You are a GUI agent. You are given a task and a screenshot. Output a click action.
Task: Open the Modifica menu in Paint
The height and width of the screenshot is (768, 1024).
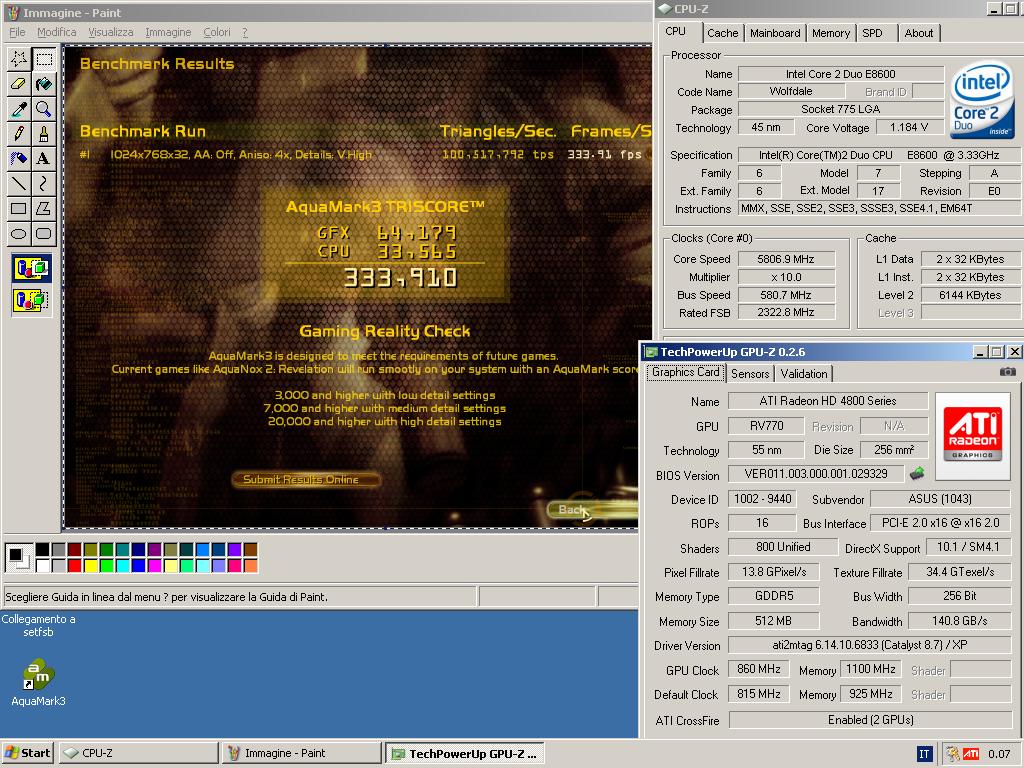(57, 32)
